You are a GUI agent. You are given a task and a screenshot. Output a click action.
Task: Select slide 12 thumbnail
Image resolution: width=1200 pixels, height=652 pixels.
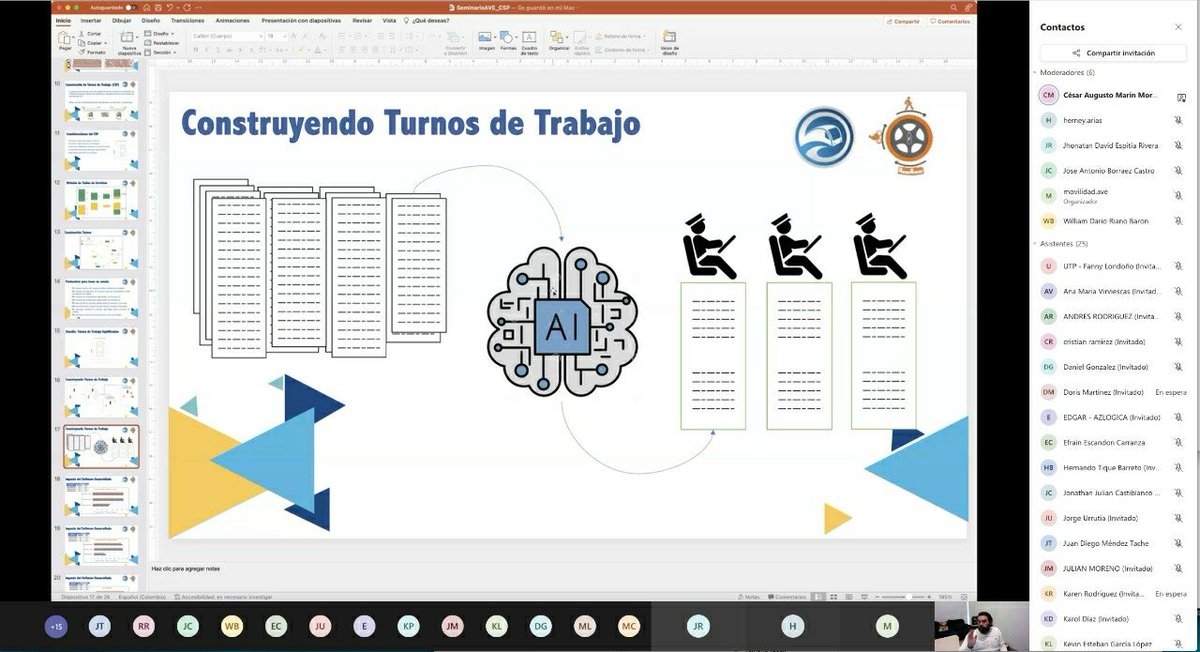(x=101, y=199)
